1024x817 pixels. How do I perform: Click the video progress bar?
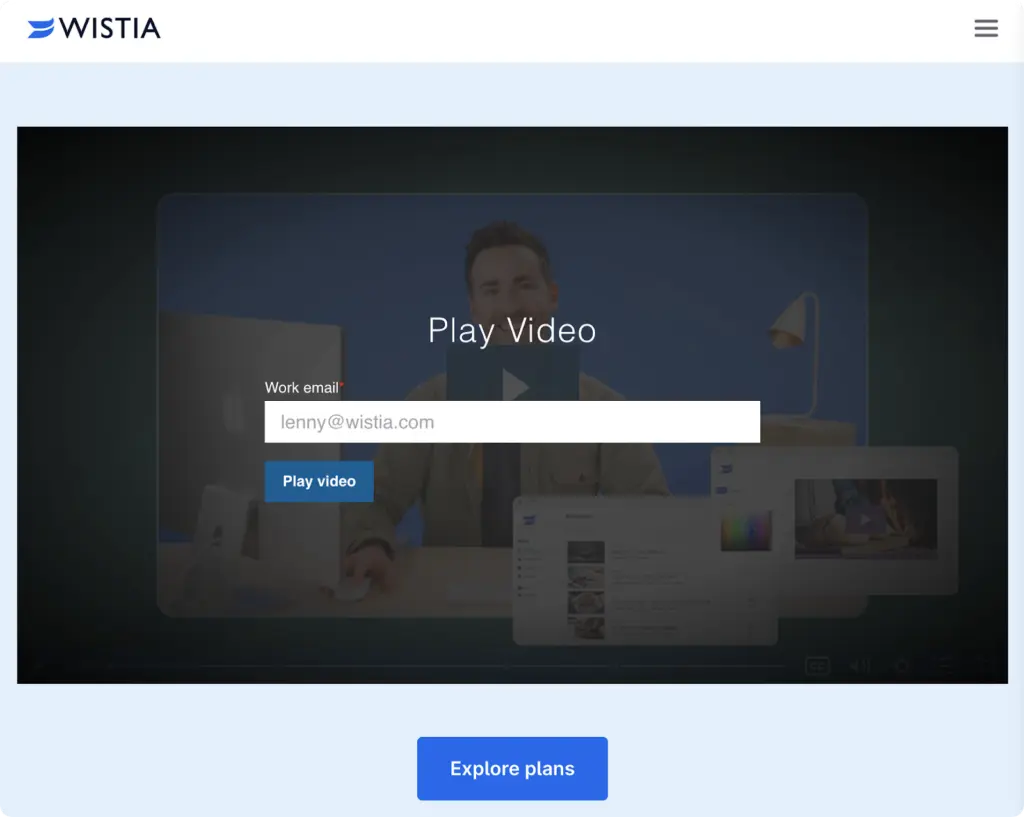[x=400, y=665]
